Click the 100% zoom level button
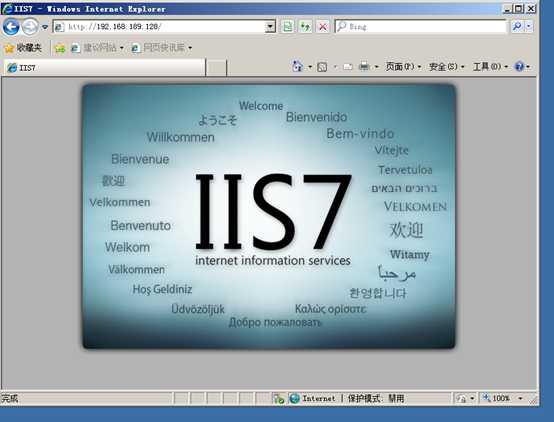Viewport: 554px width, 422px height. pos(497,398)
